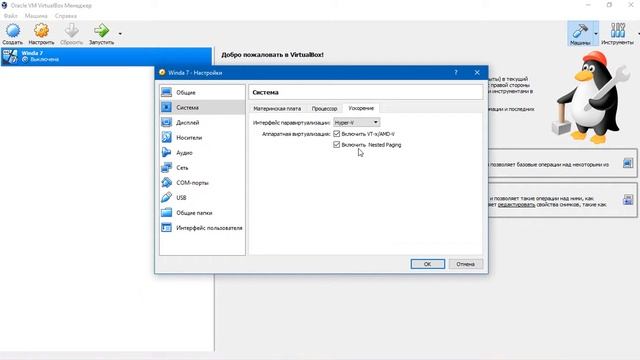Viewport: 640px width, 360px height.
Task: Click the VirtualBox app icon in title bar
Action: pos(4,5)
